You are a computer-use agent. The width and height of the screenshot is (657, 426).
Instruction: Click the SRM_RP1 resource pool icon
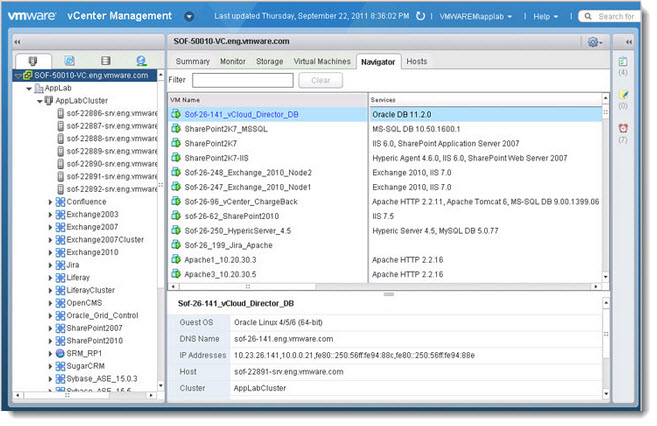tap(60, 353)
